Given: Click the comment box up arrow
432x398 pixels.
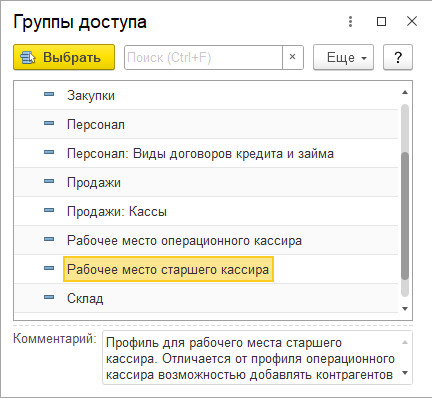Looking at the screenshot, I should (405, 342).
